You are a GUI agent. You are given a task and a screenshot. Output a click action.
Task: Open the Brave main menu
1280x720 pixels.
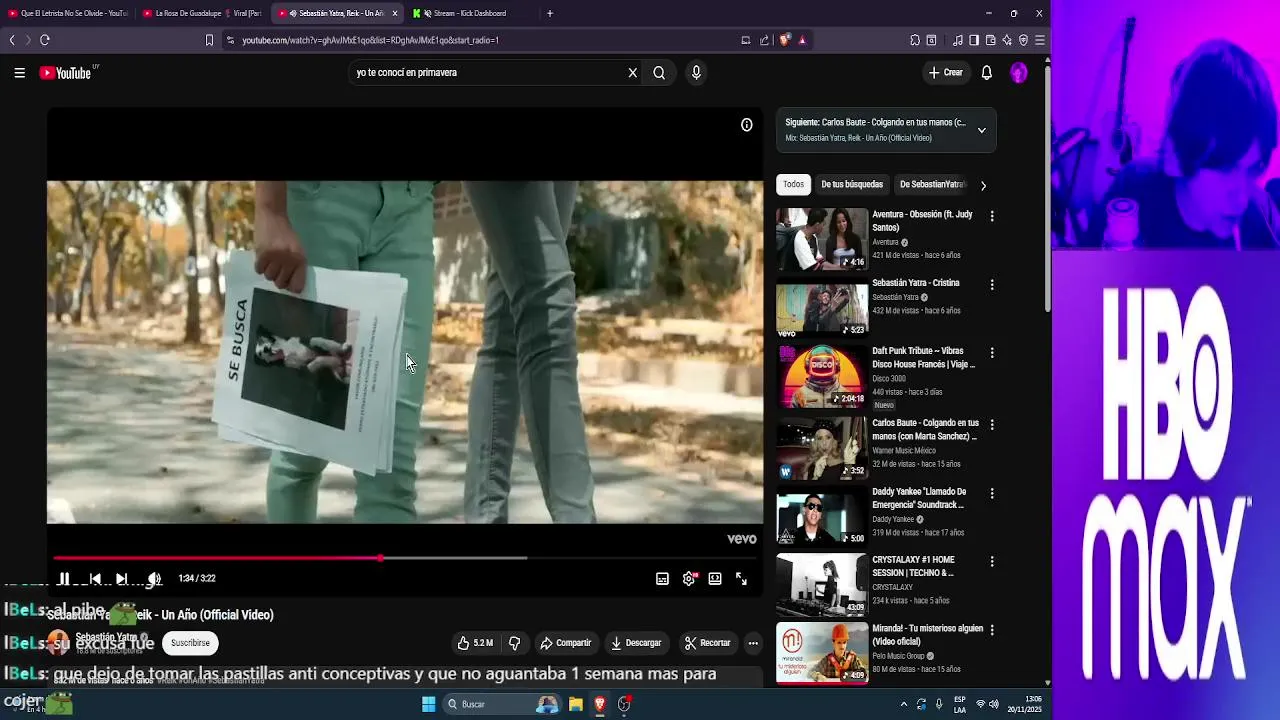tap(1040, 40)
